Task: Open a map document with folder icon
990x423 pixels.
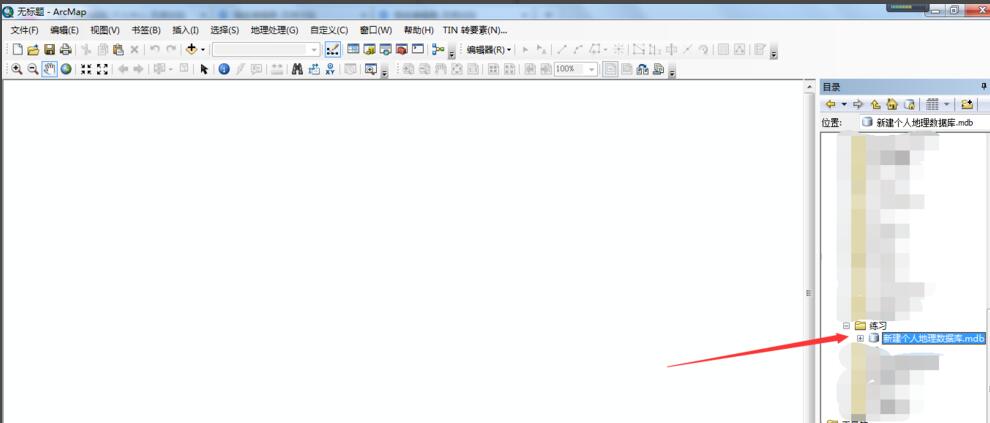Action: pyautogui.click(x=33, y=49)
